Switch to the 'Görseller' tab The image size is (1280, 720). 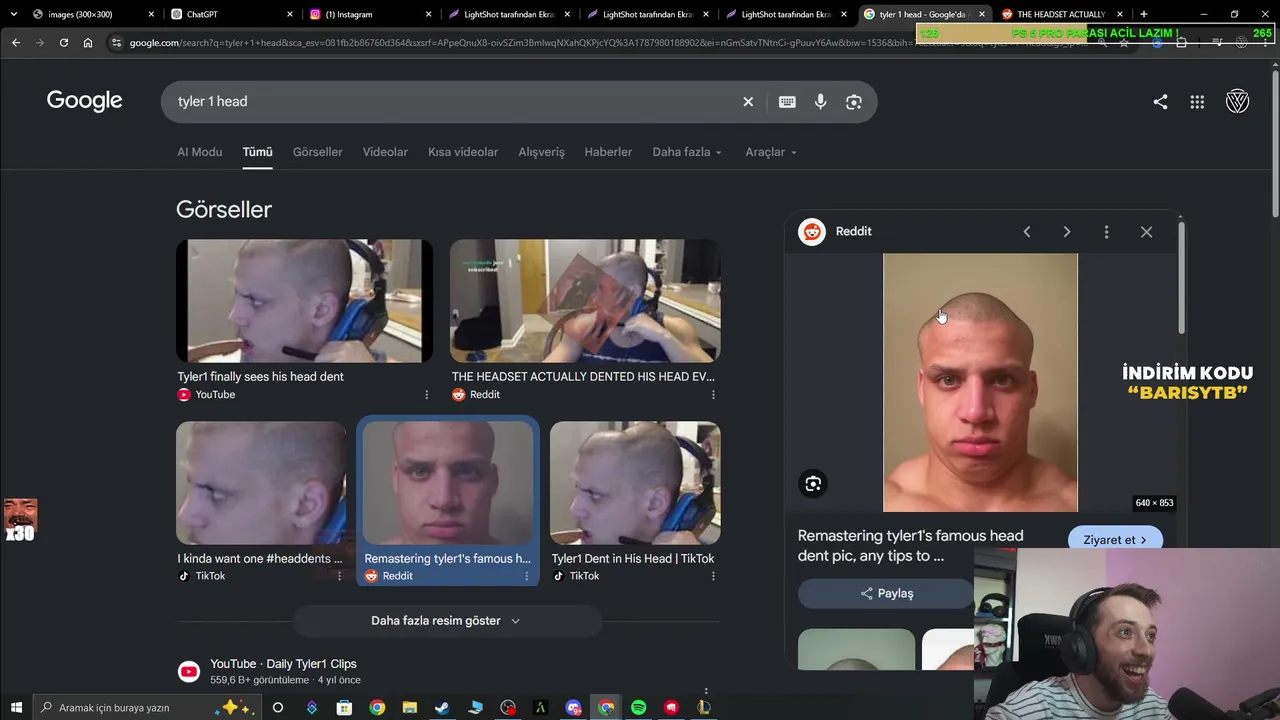[318, 152]
